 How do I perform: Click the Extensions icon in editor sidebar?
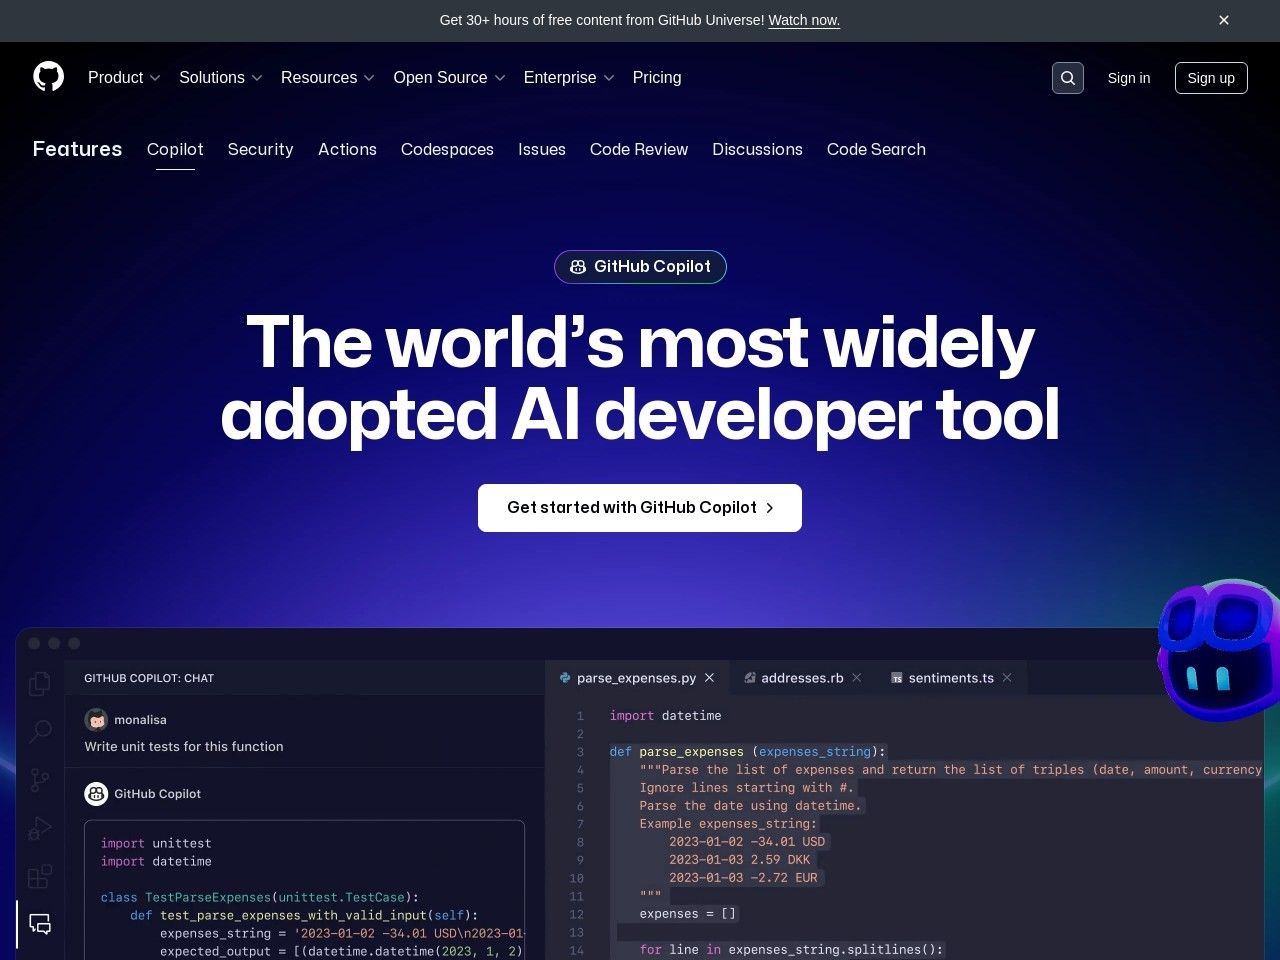[x=40, y=877]
